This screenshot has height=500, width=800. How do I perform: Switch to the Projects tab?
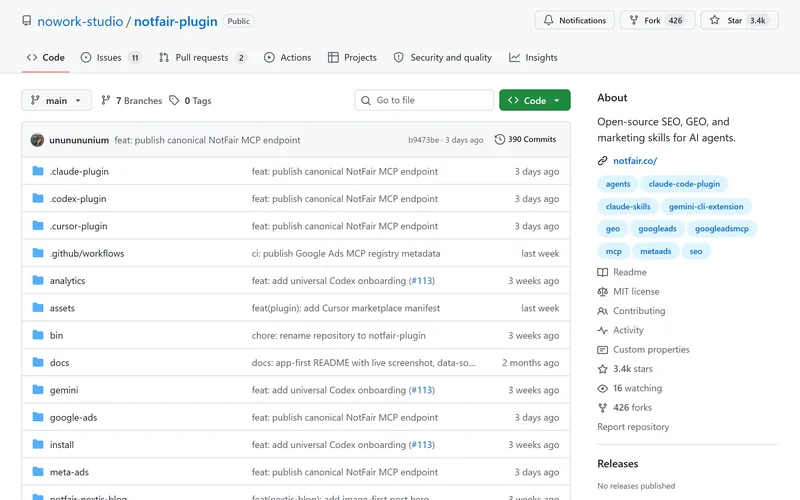click(x=352, y=58)
